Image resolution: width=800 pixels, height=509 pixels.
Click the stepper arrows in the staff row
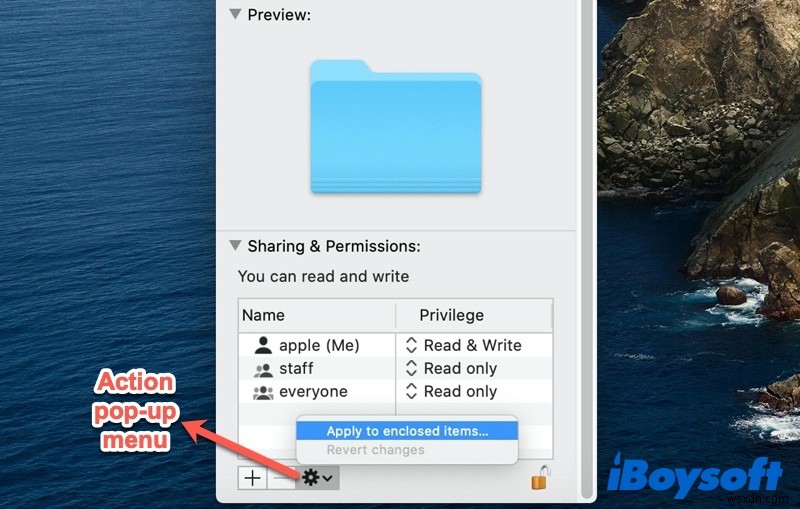click(x=411, y=368)
